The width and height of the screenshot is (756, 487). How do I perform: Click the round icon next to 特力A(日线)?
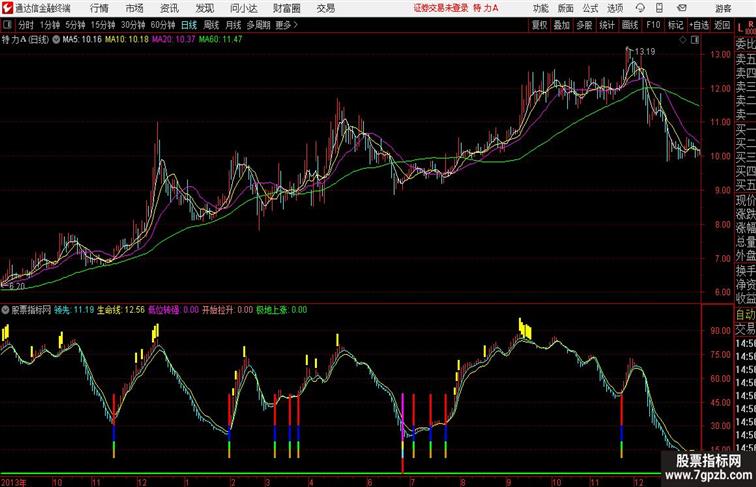click(x=56, y=40)
